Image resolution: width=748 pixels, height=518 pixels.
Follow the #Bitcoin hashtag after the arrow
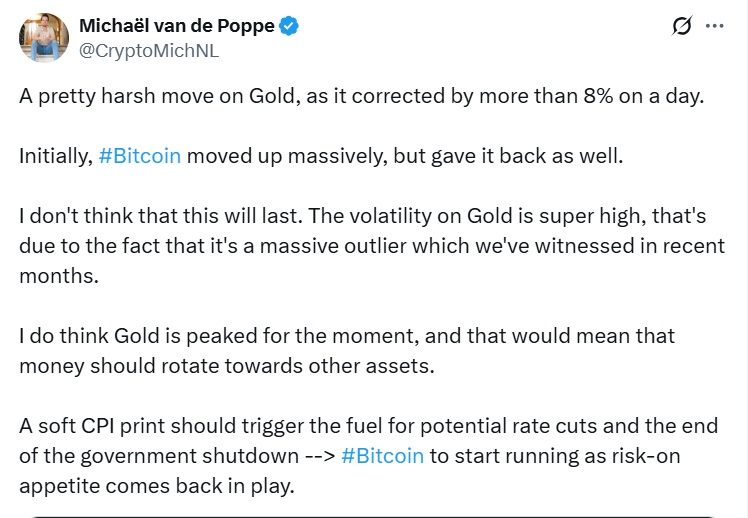383,455
